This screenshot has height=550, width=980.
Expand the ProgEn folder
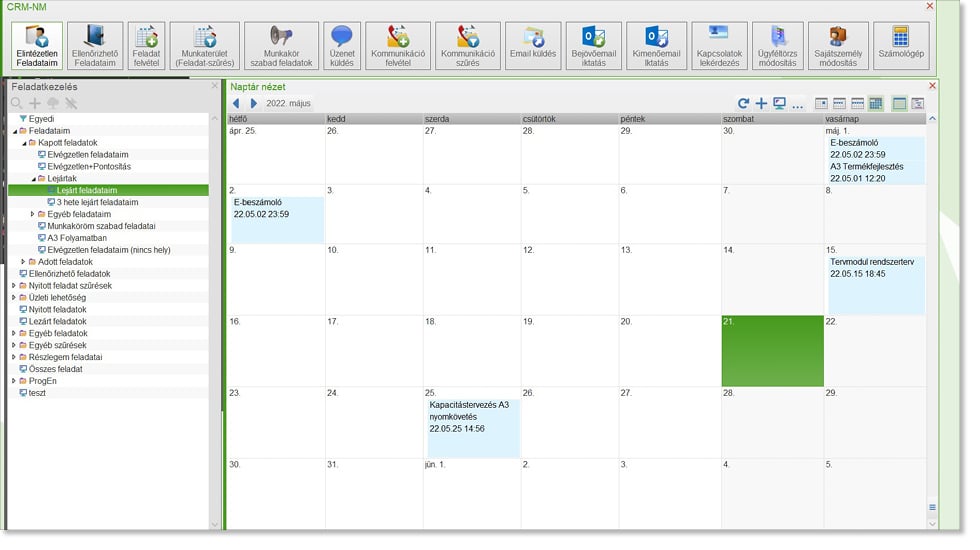click(14, 381)
